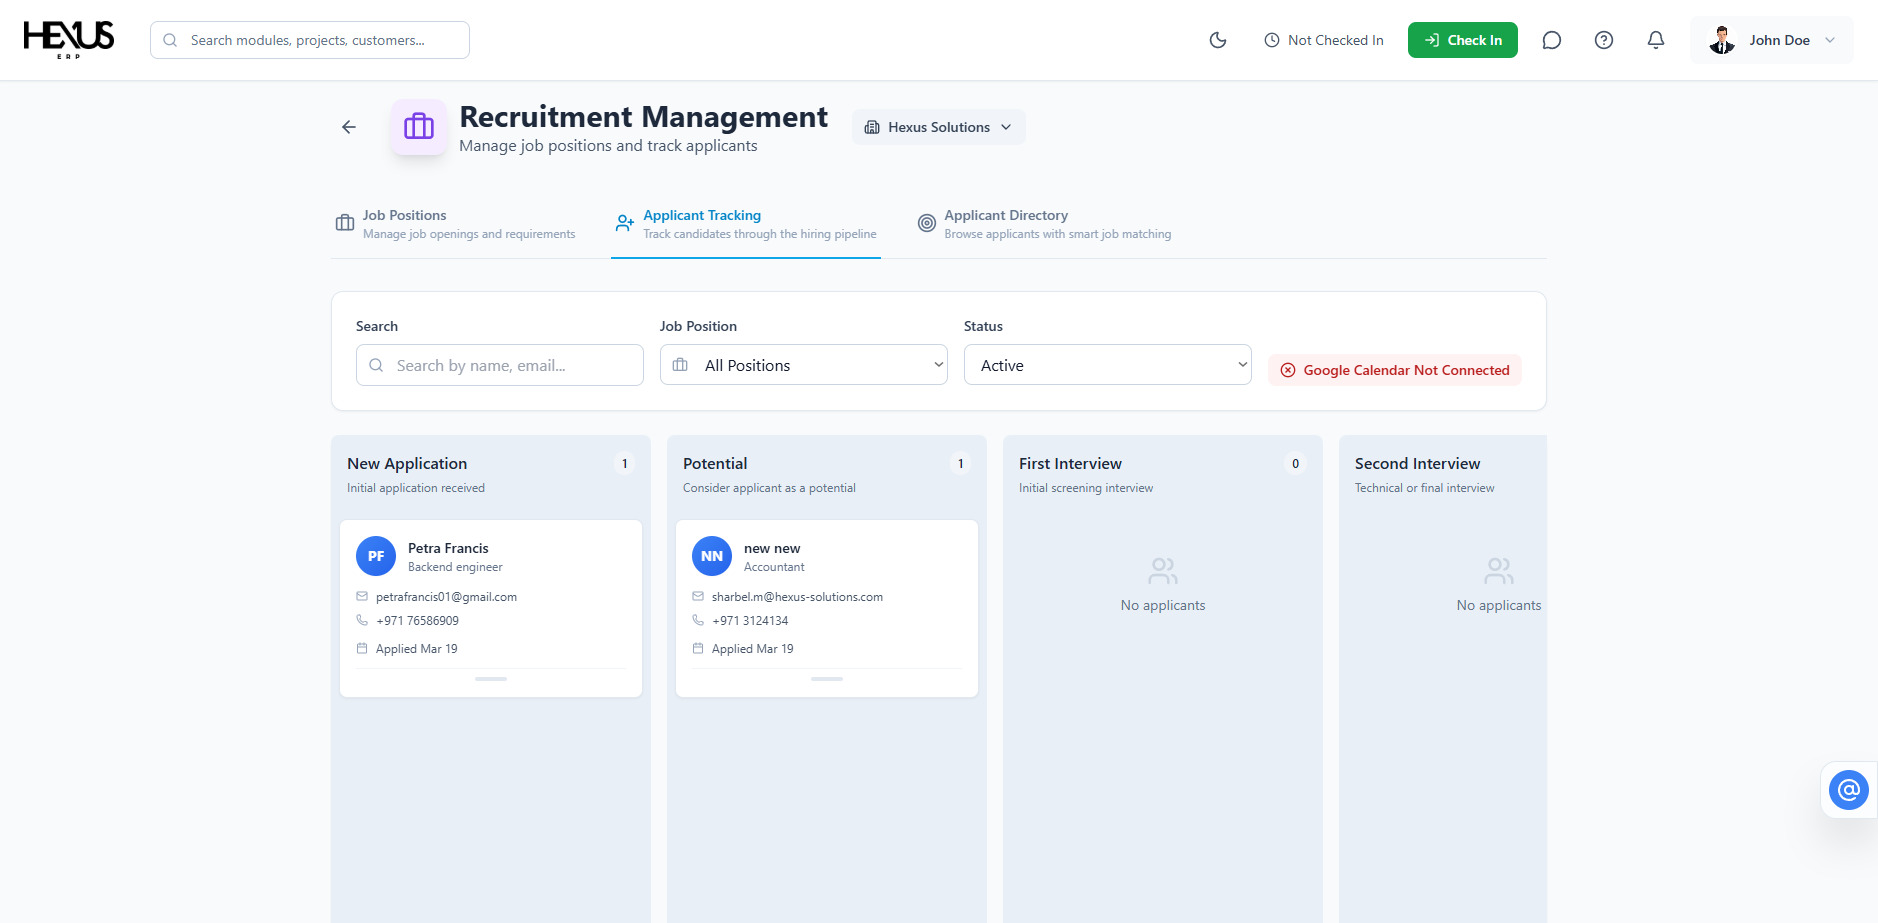Click the magnifier icon in global search
1878x923 pixels.
pos(170,40)
